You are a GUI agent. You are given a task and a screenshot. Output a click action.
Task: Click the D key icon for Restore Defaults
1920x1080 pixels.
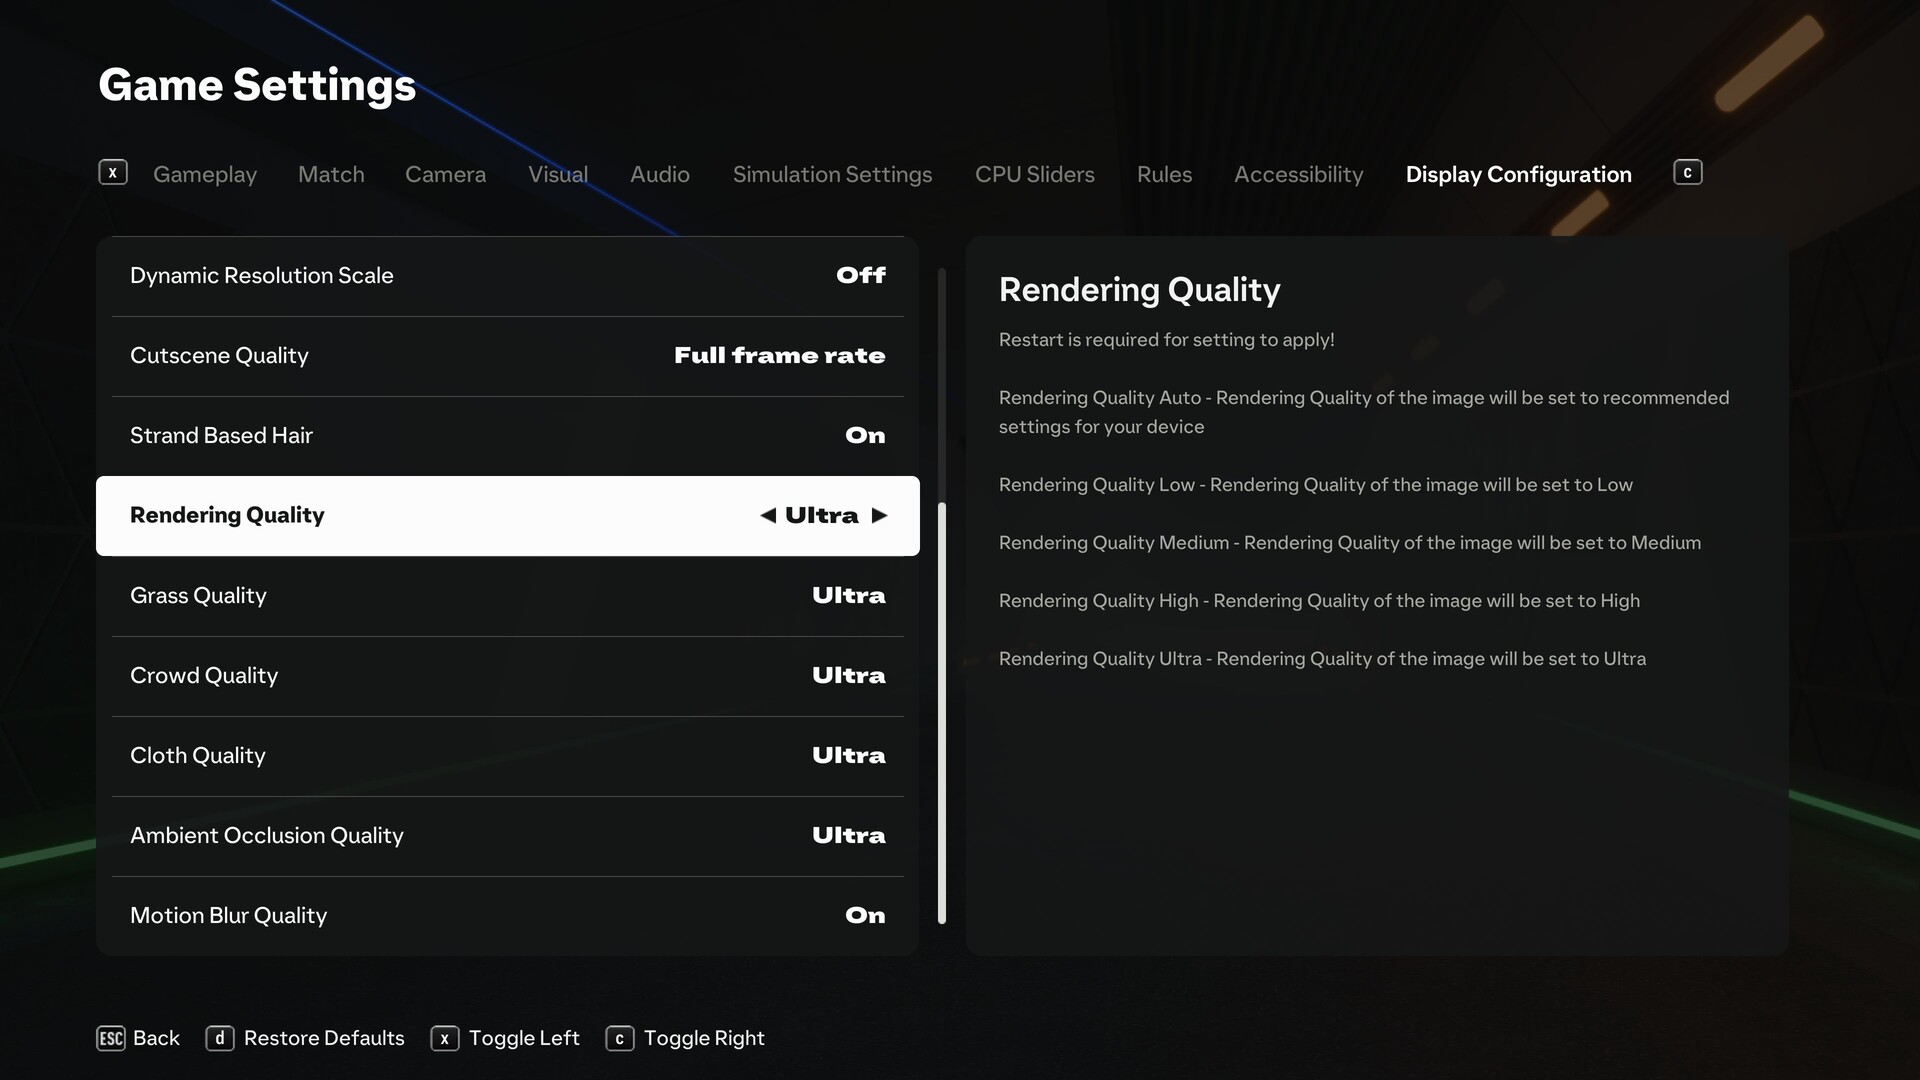coord(219,1038)
